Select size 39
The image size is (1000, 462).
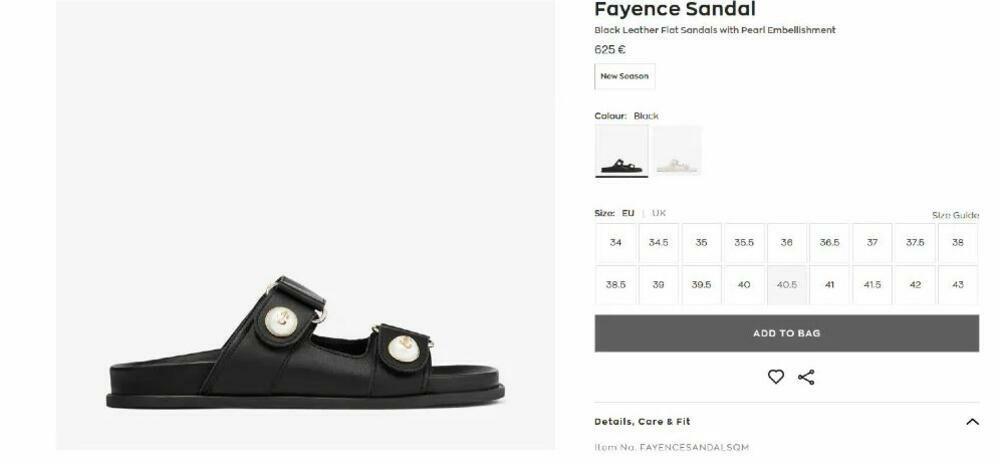click(x=658, y=285)
